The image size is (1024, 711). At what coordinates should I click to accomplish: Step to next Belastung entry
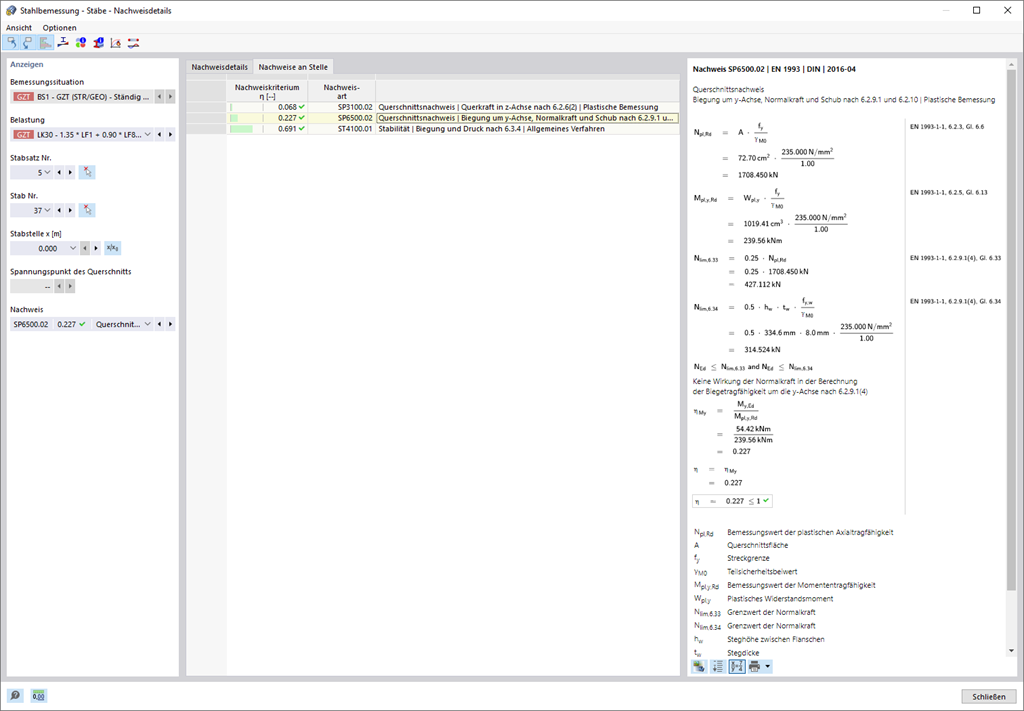click(170, 134)
